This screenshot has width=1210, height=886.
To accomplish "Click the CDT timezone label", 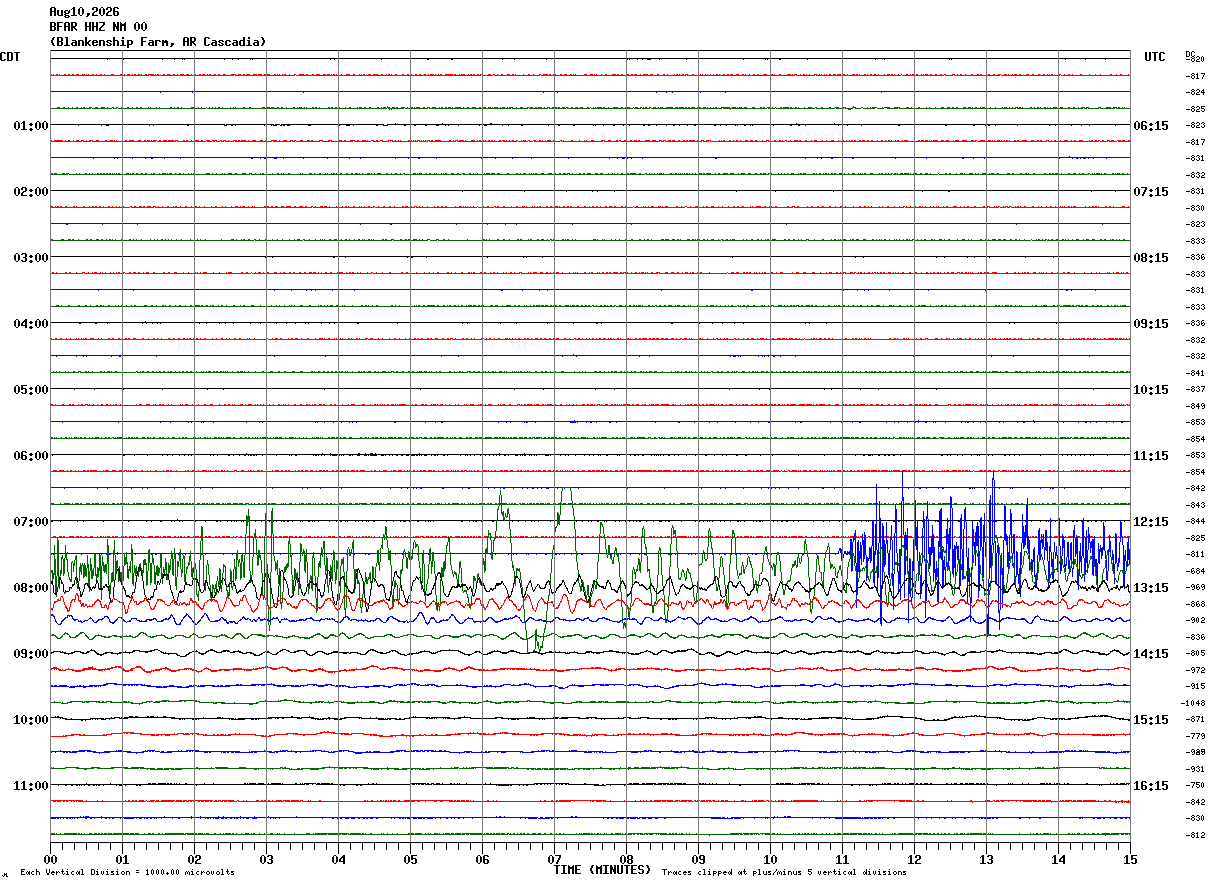I will pos(10,57).
